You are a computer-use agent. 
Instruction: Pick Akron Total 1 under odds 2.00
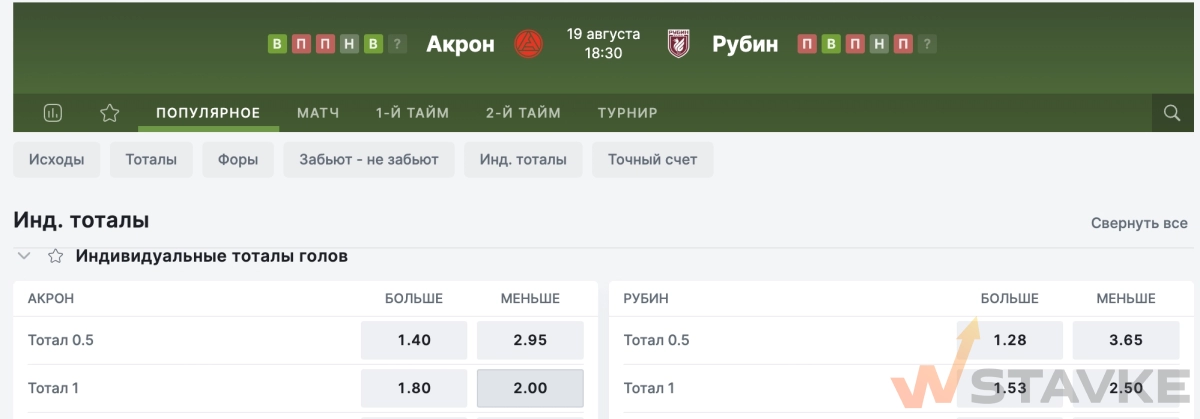click(x=530, y=388)
